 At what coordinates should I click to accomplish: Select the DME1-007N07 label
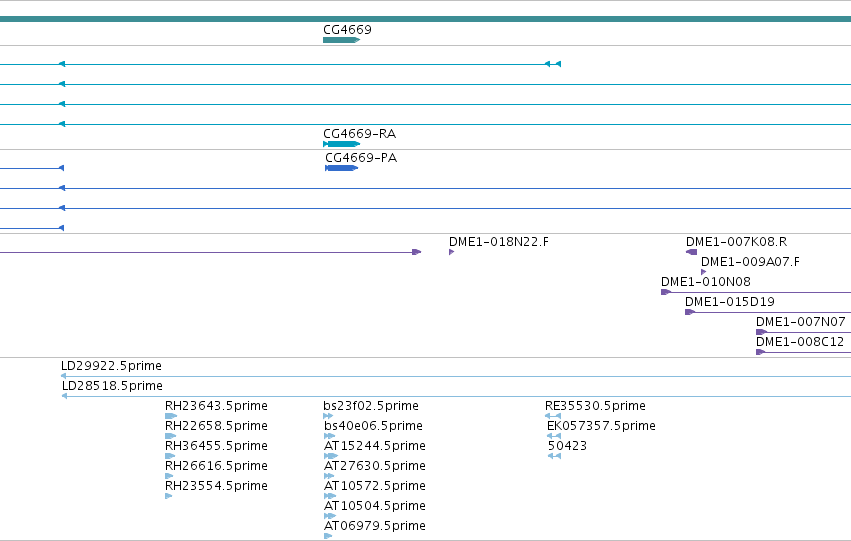click(x=801, y=322)
